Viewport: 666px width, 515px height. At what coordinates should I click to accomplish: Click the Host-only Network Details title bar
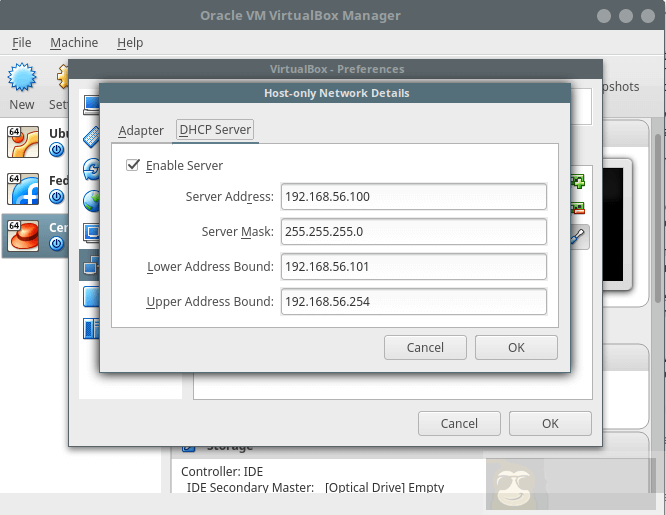(x=335, y=93)
